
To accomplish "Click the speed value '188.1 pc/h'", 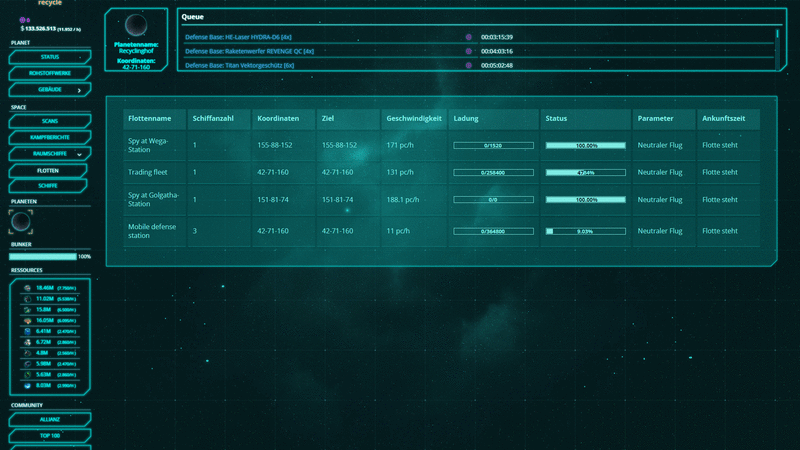I will point(403,199).
